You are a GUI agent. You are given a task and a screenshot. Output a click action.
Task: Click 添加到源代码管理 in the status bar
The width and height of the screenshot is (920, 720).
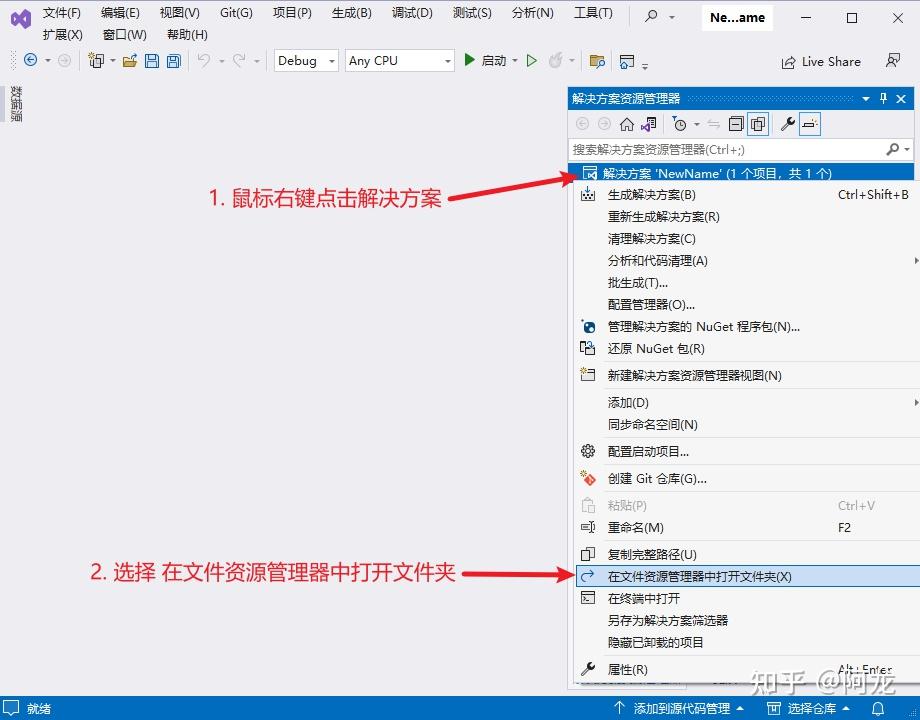[x=681, y=707]
